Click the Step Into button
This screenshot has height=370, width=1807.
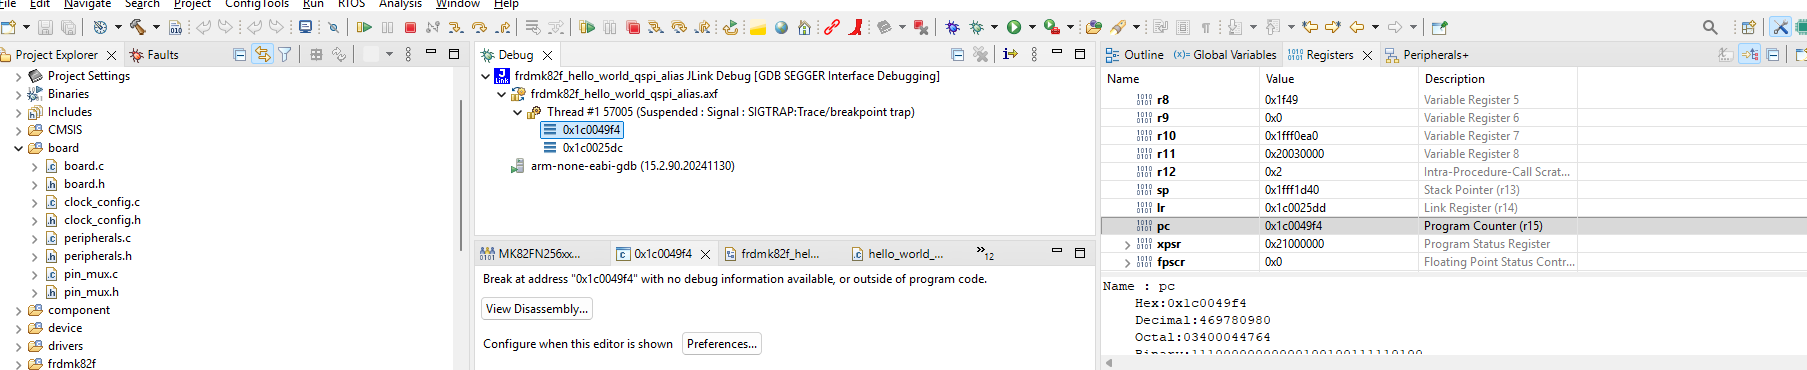[x=456, y=27]
